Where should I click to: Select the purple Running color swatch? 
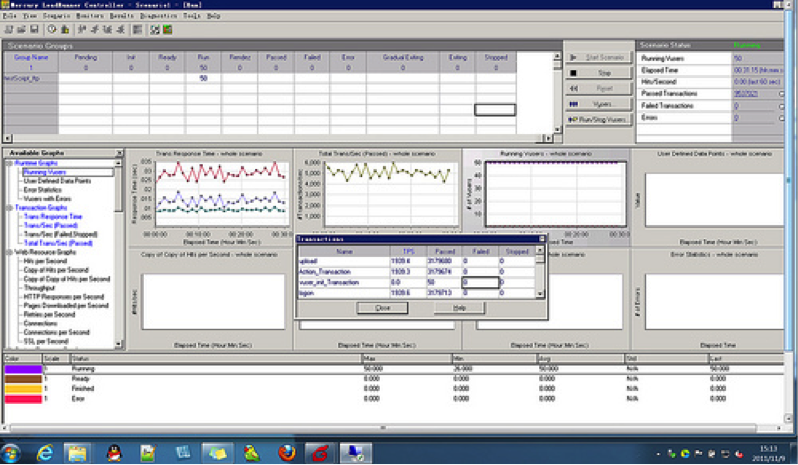point(23,369)
